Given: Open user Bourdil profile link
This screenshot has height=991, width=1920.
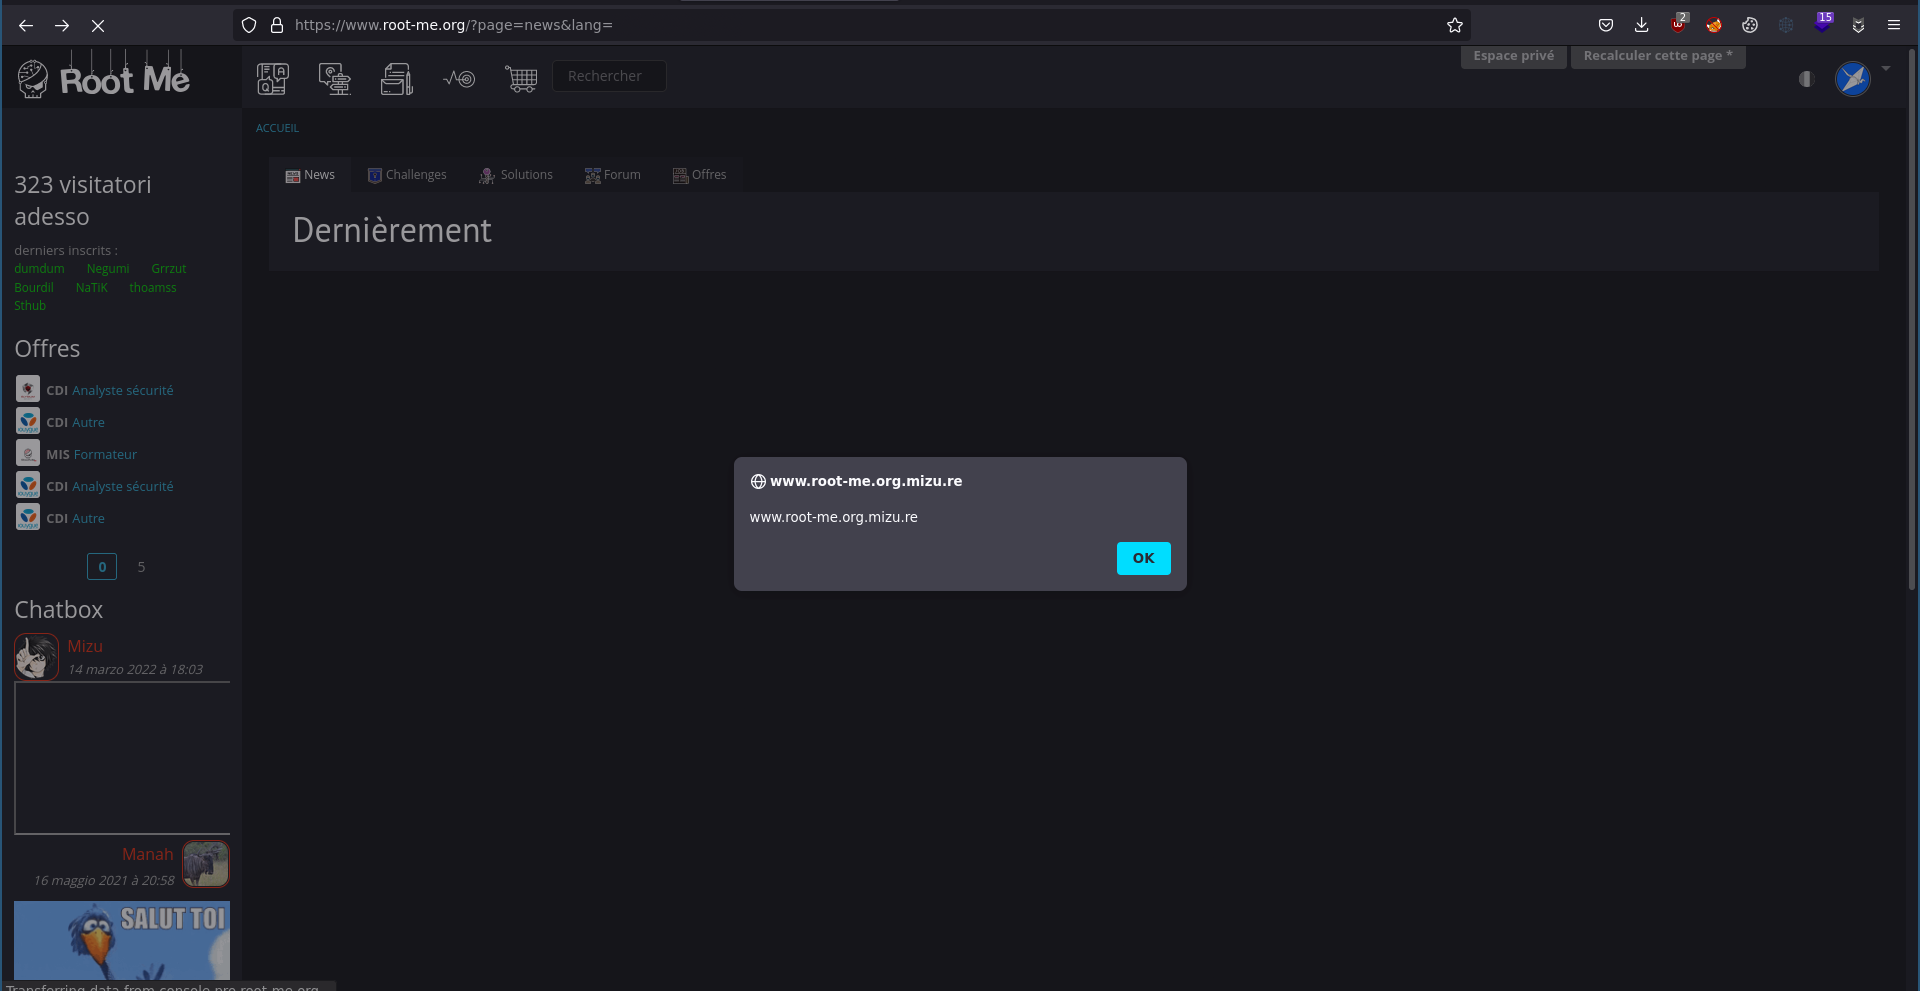Looking at the screenshot, I should [x=34, y=288].
